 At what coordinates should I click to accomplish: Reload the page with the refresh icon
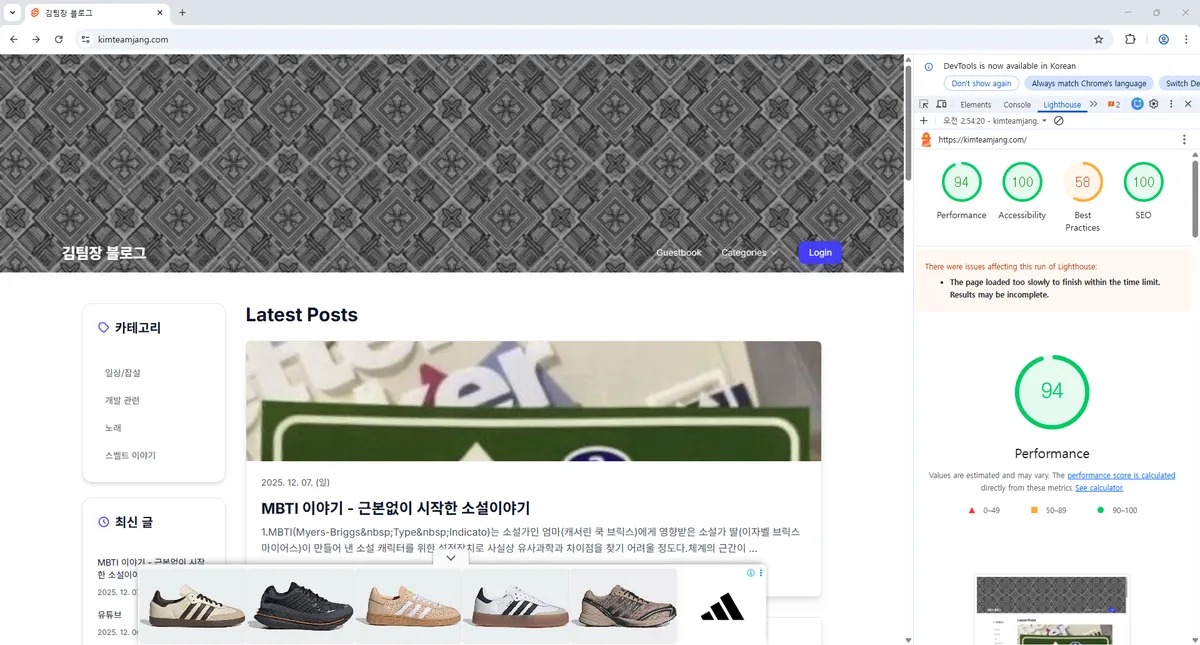point(59,39)
